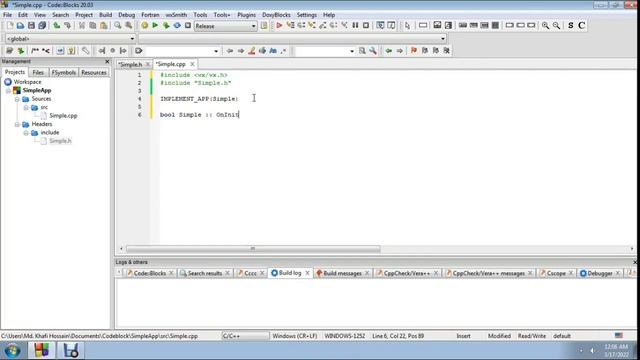The width and height of the screenshot is (640, 360).
Task: Start debugging with the red arrow icon
Action: click(x=279, y=26)
